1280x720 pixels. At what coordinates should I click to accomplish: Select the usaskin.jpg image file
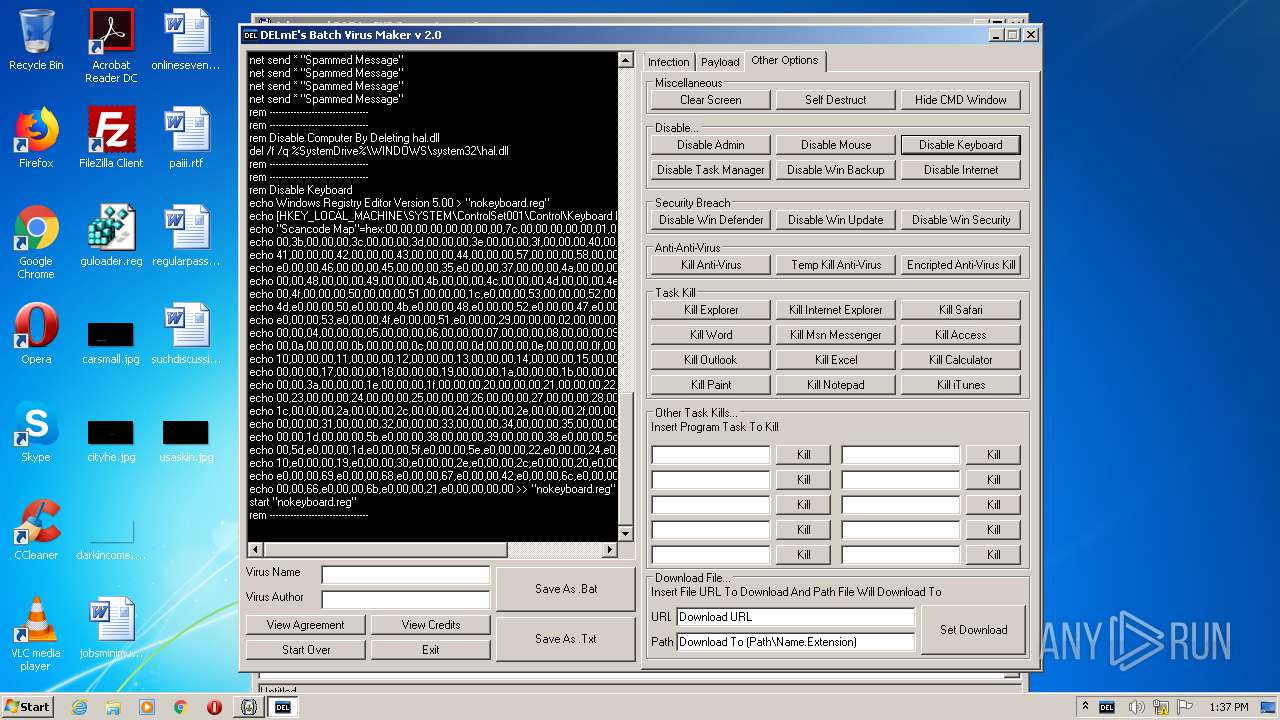[186, 440]
